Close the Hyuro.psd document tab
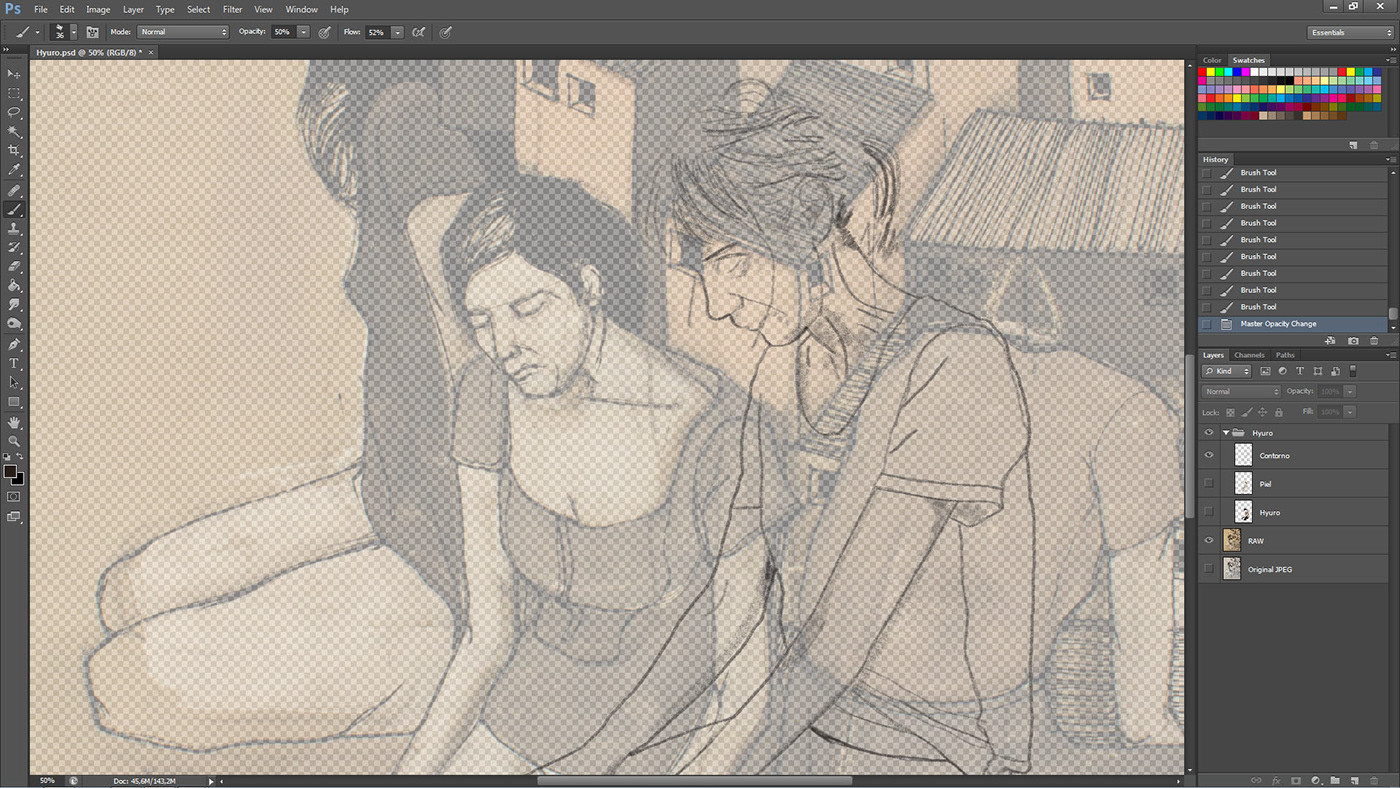Screen dimensions: 1400x788 coord(151,51)
